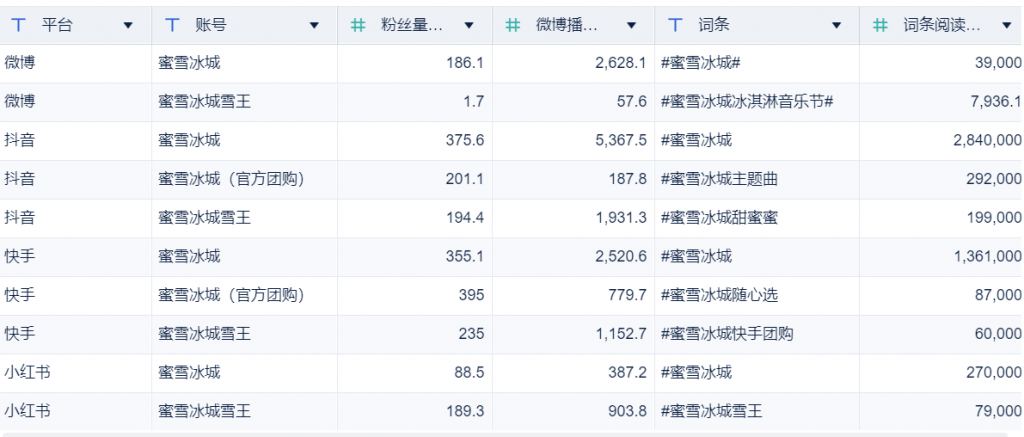Click the text type icon of 词条 column

pos(675,25)
